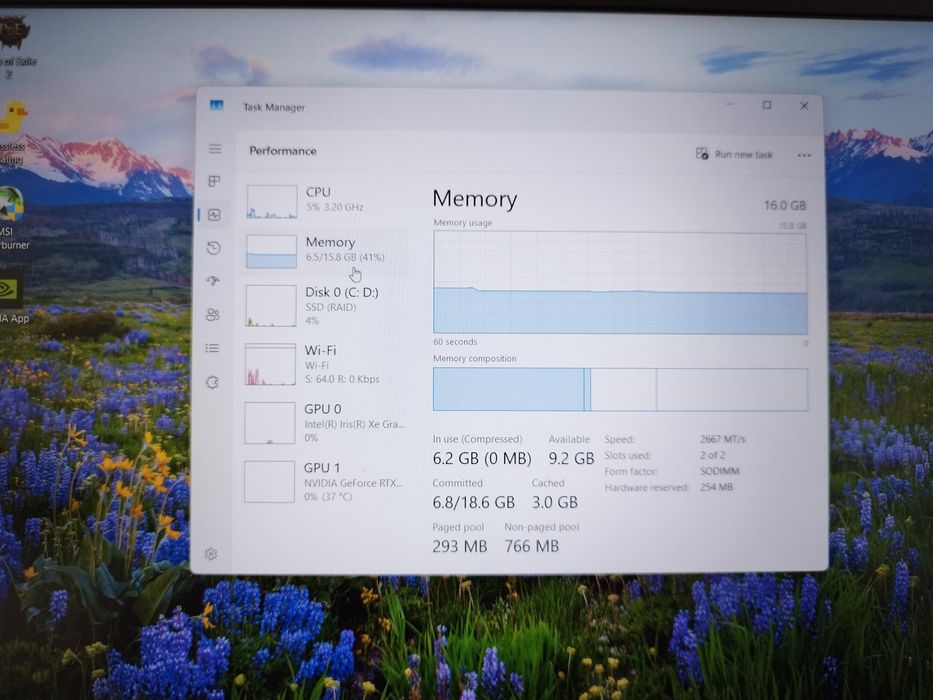Click the '254 MB' hardware reserved value
The width and height of the screenshot is (933, 700).
[716, 487]
